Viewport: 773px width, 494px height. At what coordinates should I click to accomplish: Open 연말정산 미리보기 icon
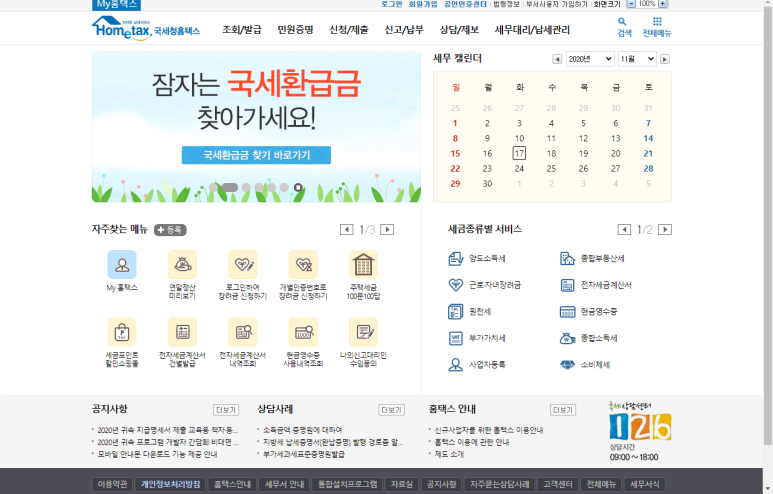(x=182, y=265)
